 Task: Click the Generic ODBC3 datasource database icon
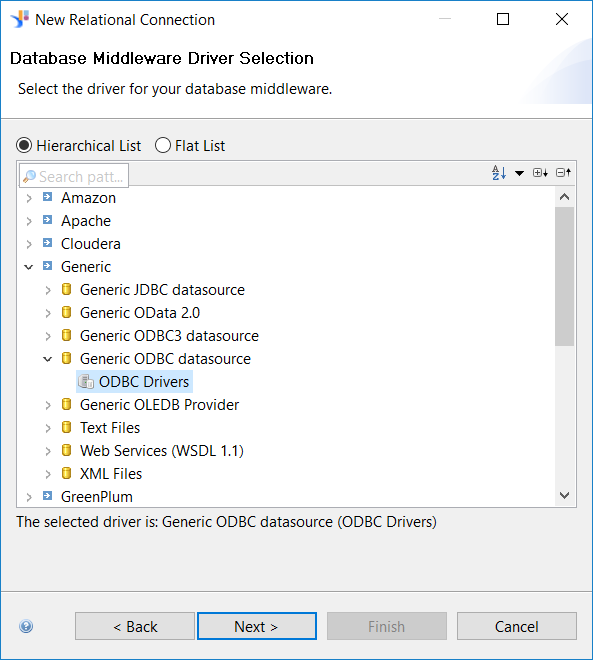[66, 335]
